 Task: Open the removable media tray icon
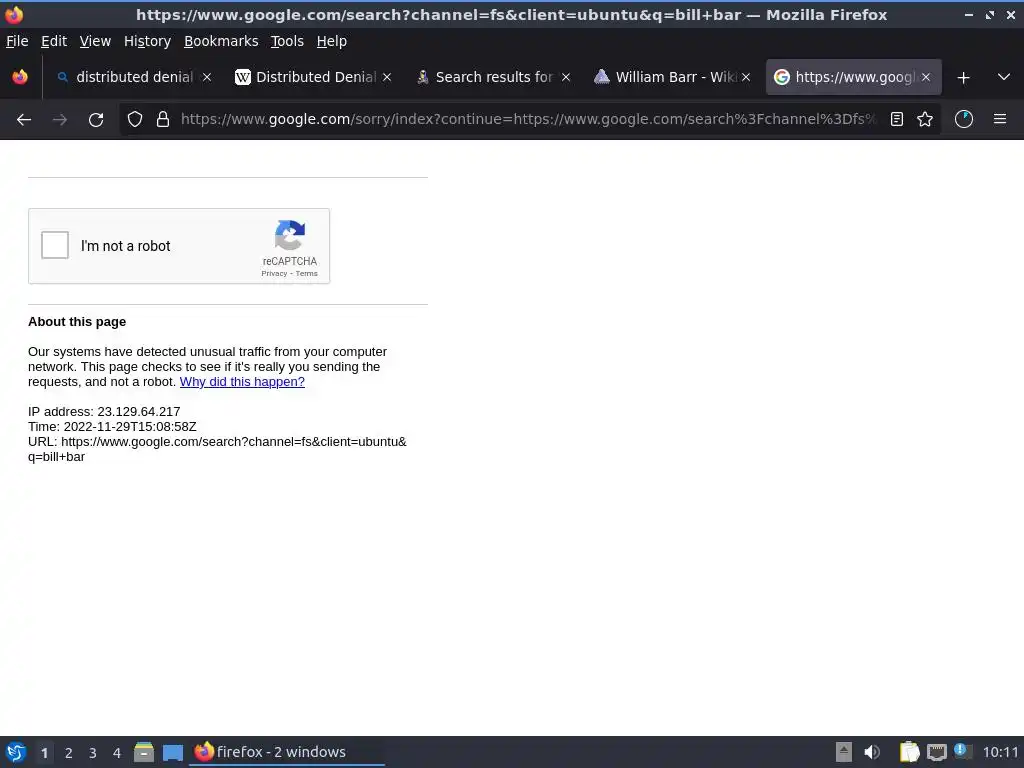844,752
